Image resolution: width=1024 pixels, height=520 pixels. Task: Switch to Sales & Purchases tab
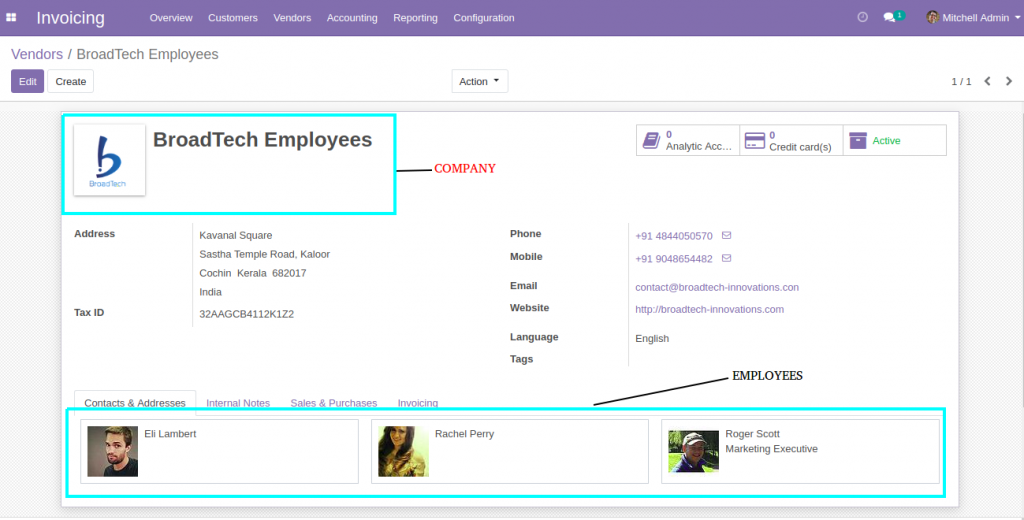[334, 403]
